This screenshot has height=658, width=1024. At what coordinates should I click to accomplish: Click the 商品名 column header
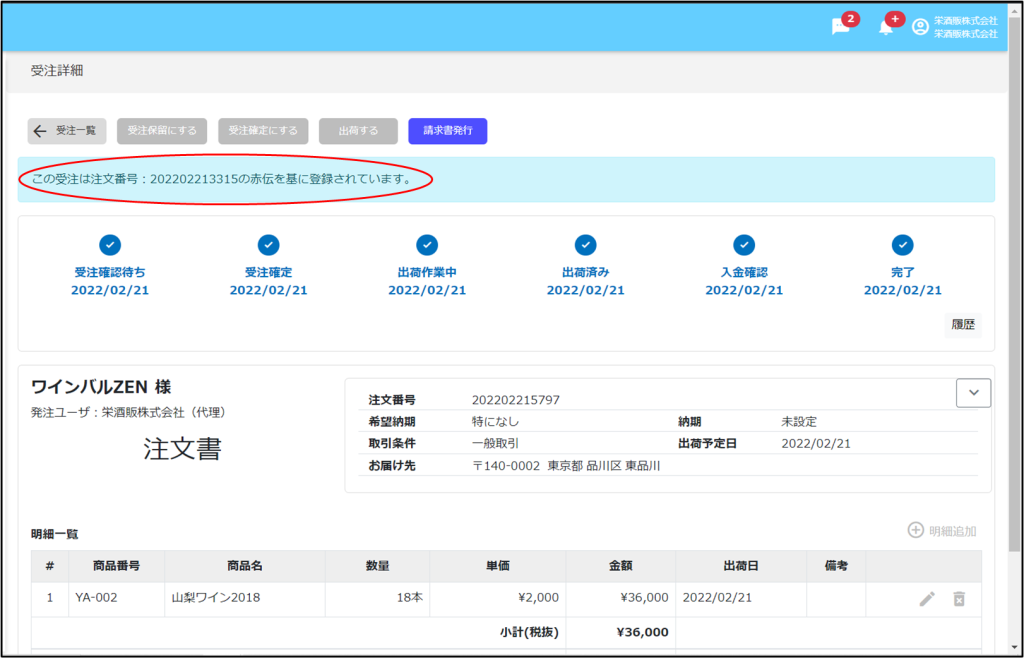[x=245, y=566]
